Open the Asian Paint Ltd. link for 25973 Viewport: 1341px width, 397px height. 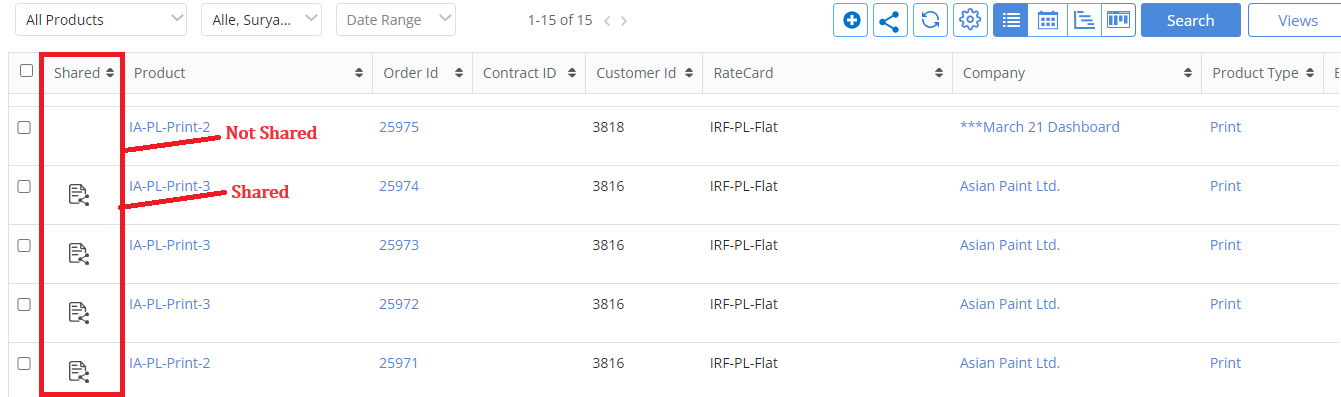click(1009, 245)
